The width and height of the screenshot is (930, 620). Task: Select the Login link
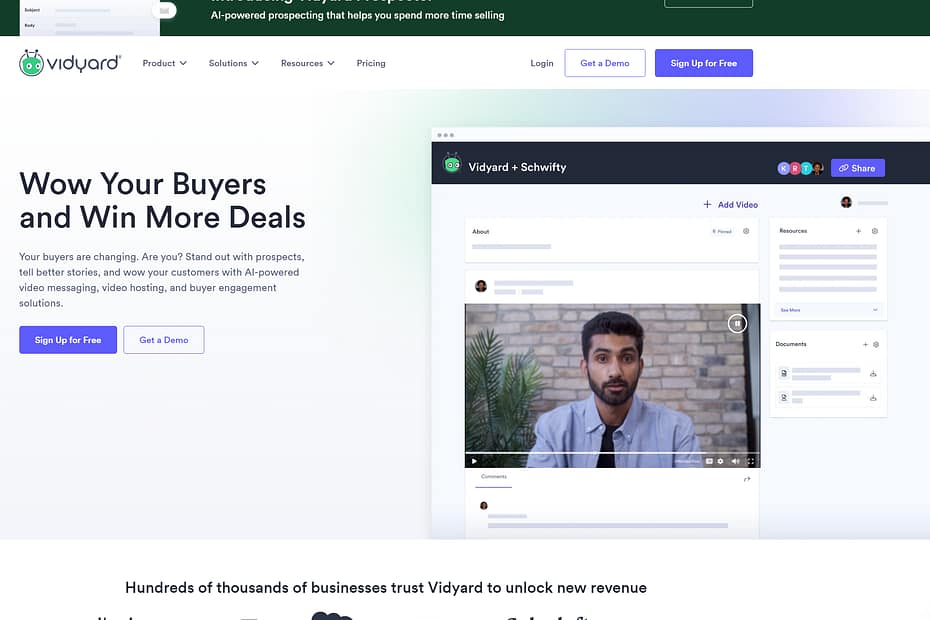coord(542,63)
